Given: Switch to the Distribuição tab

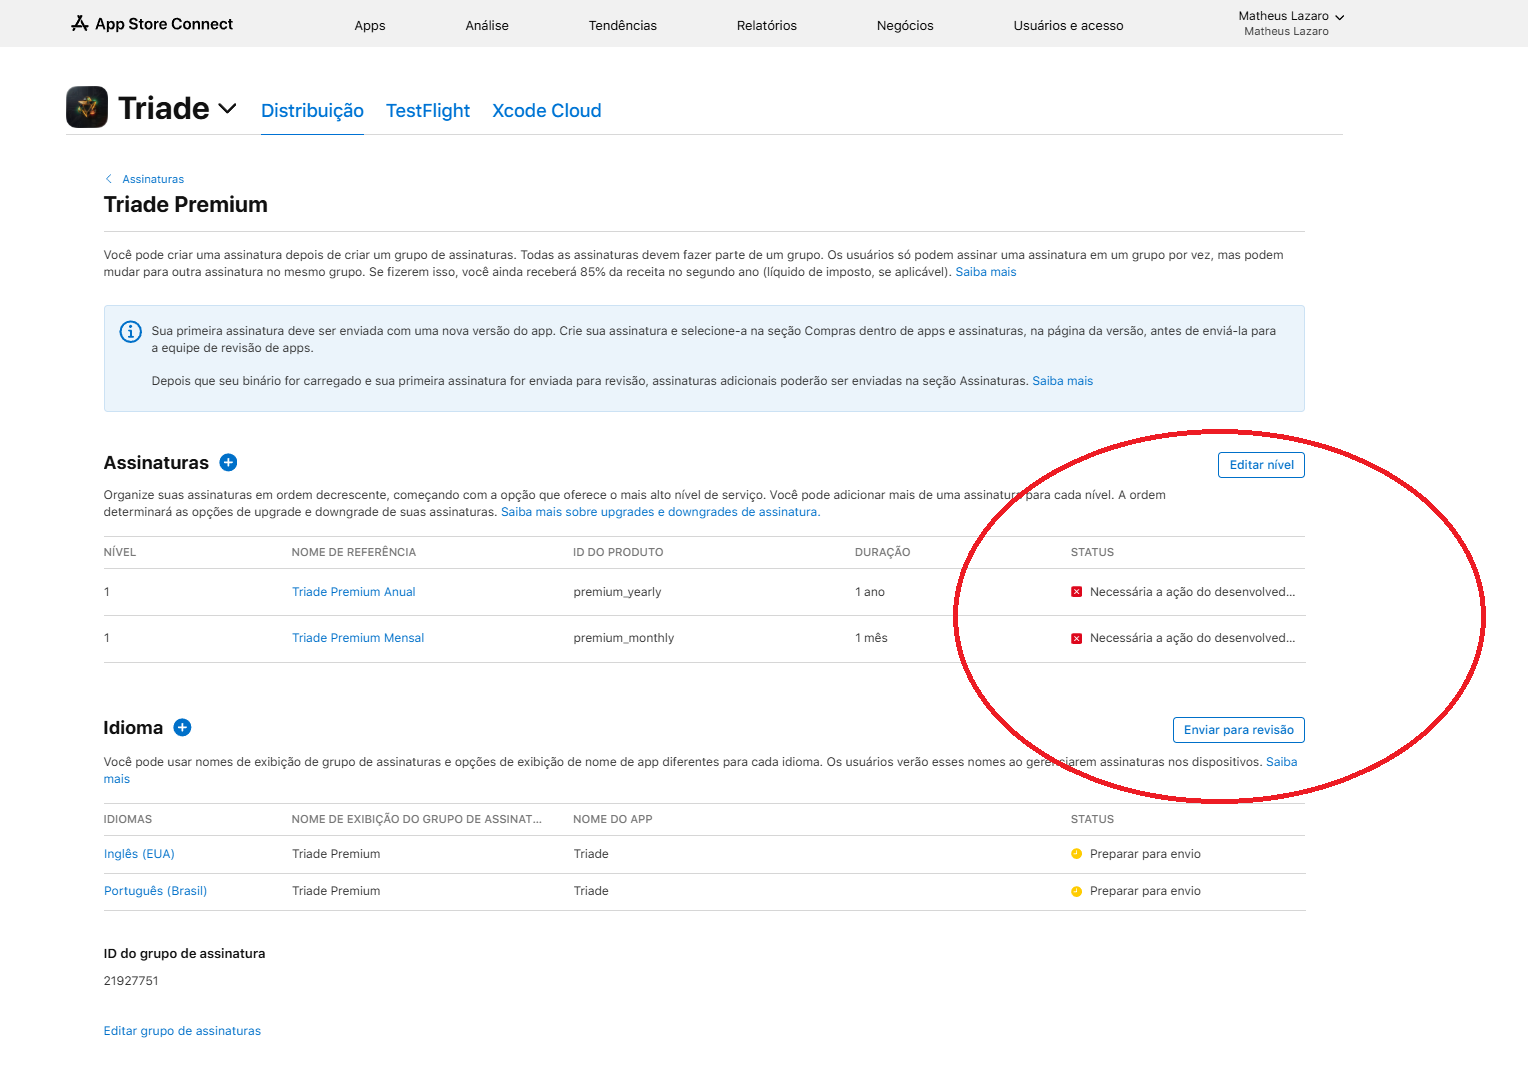Looking at the screenshot, I should point(312,110).
